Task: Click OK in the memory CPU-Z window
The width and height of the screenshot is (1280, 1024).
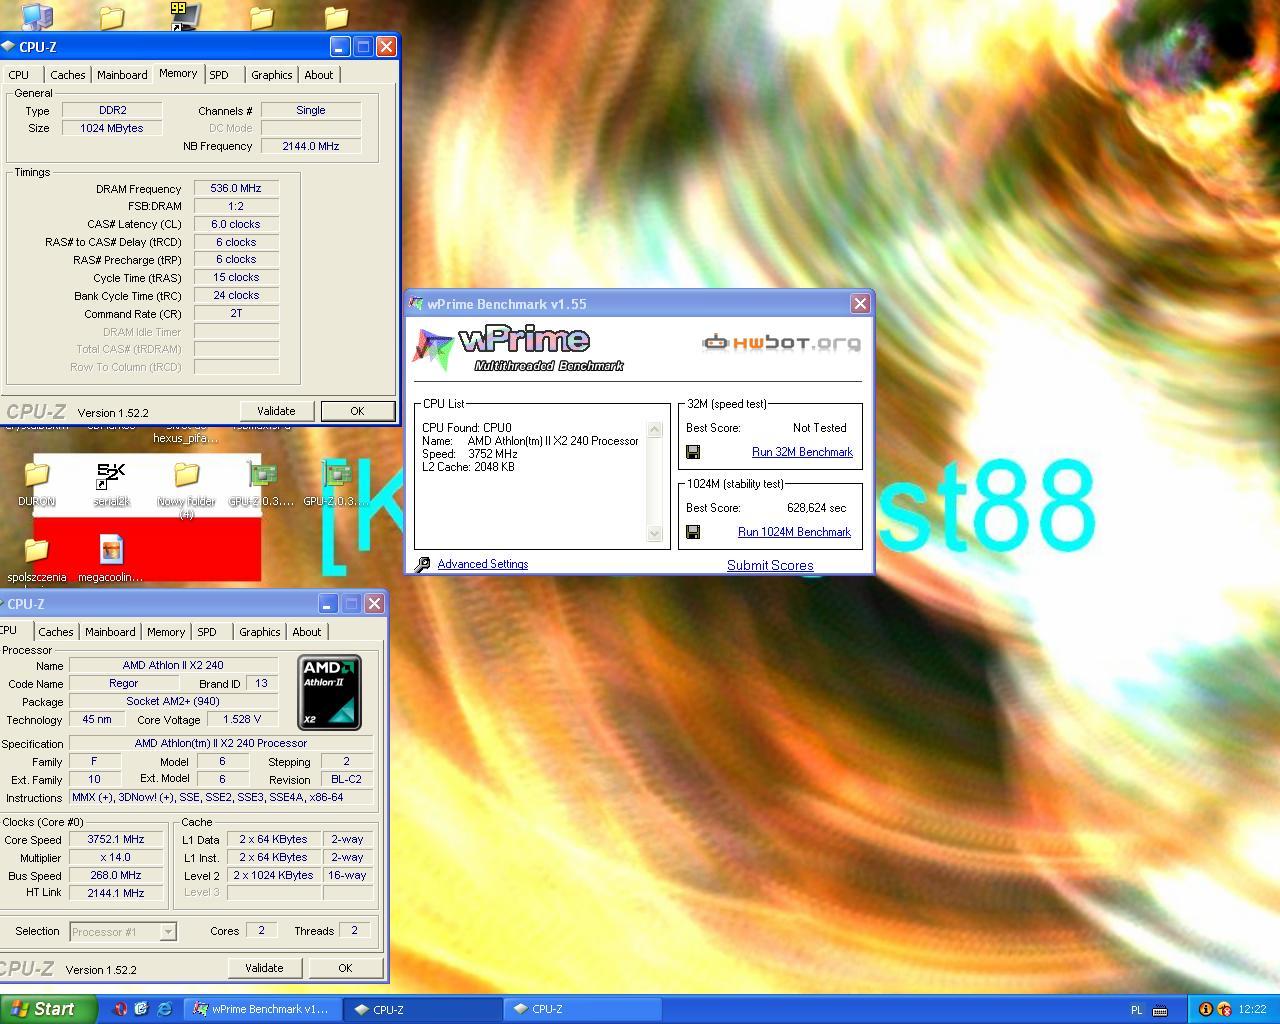Action: pyautogui.click(x=357, y=411)
